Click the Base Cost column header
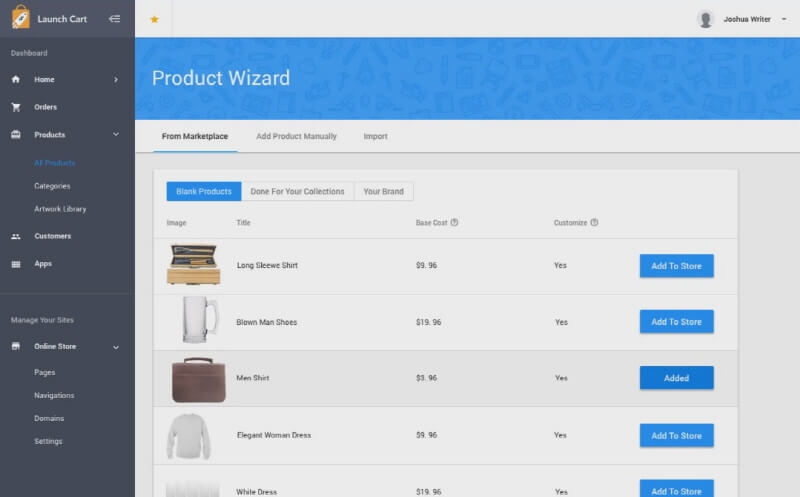This screenshot has height=497, width=800. pos(432,222)
